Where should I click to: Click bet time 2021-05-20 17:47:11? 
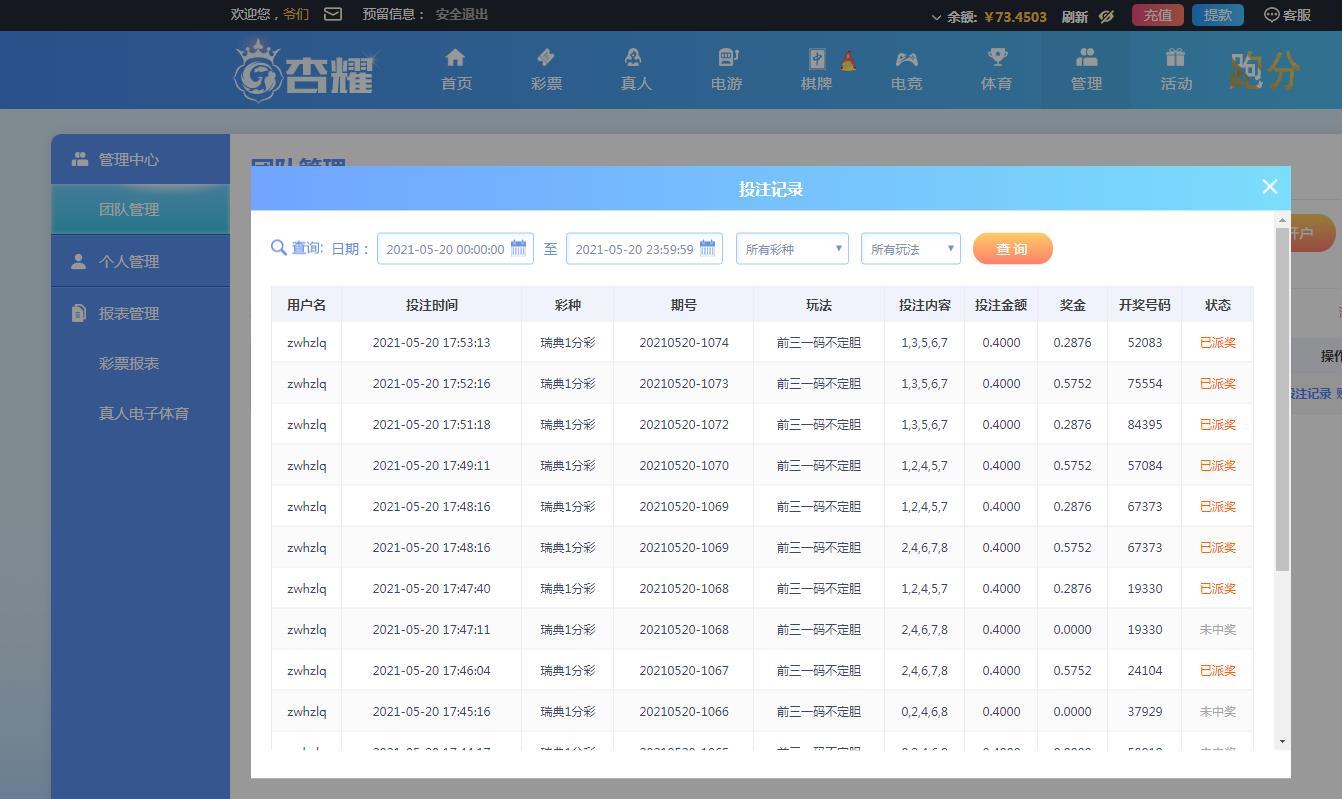coord(431,629)
